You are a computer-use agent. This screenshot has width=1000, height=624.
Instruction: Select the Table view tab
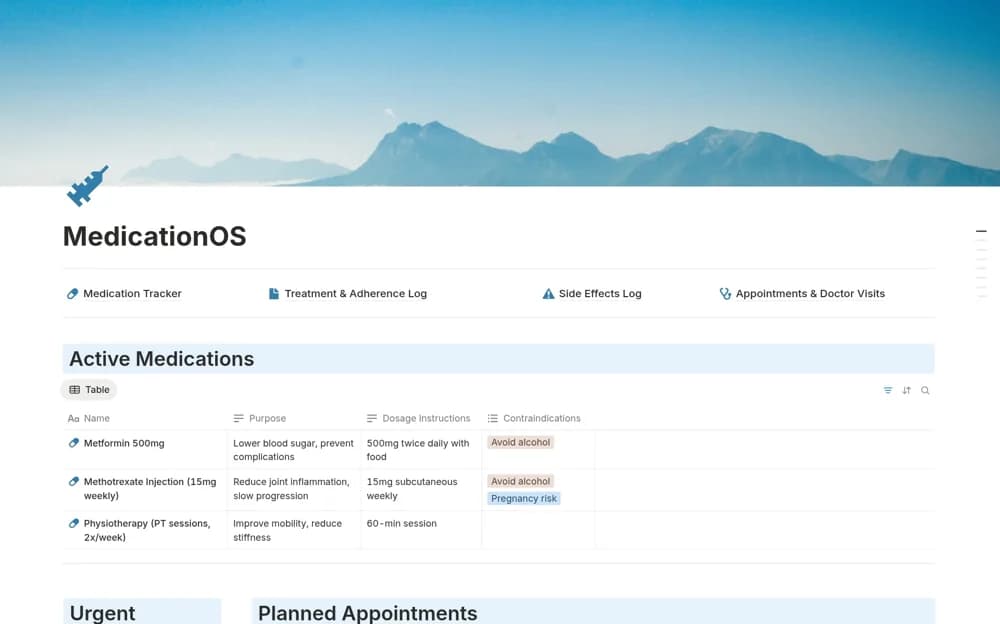point(89,390)
